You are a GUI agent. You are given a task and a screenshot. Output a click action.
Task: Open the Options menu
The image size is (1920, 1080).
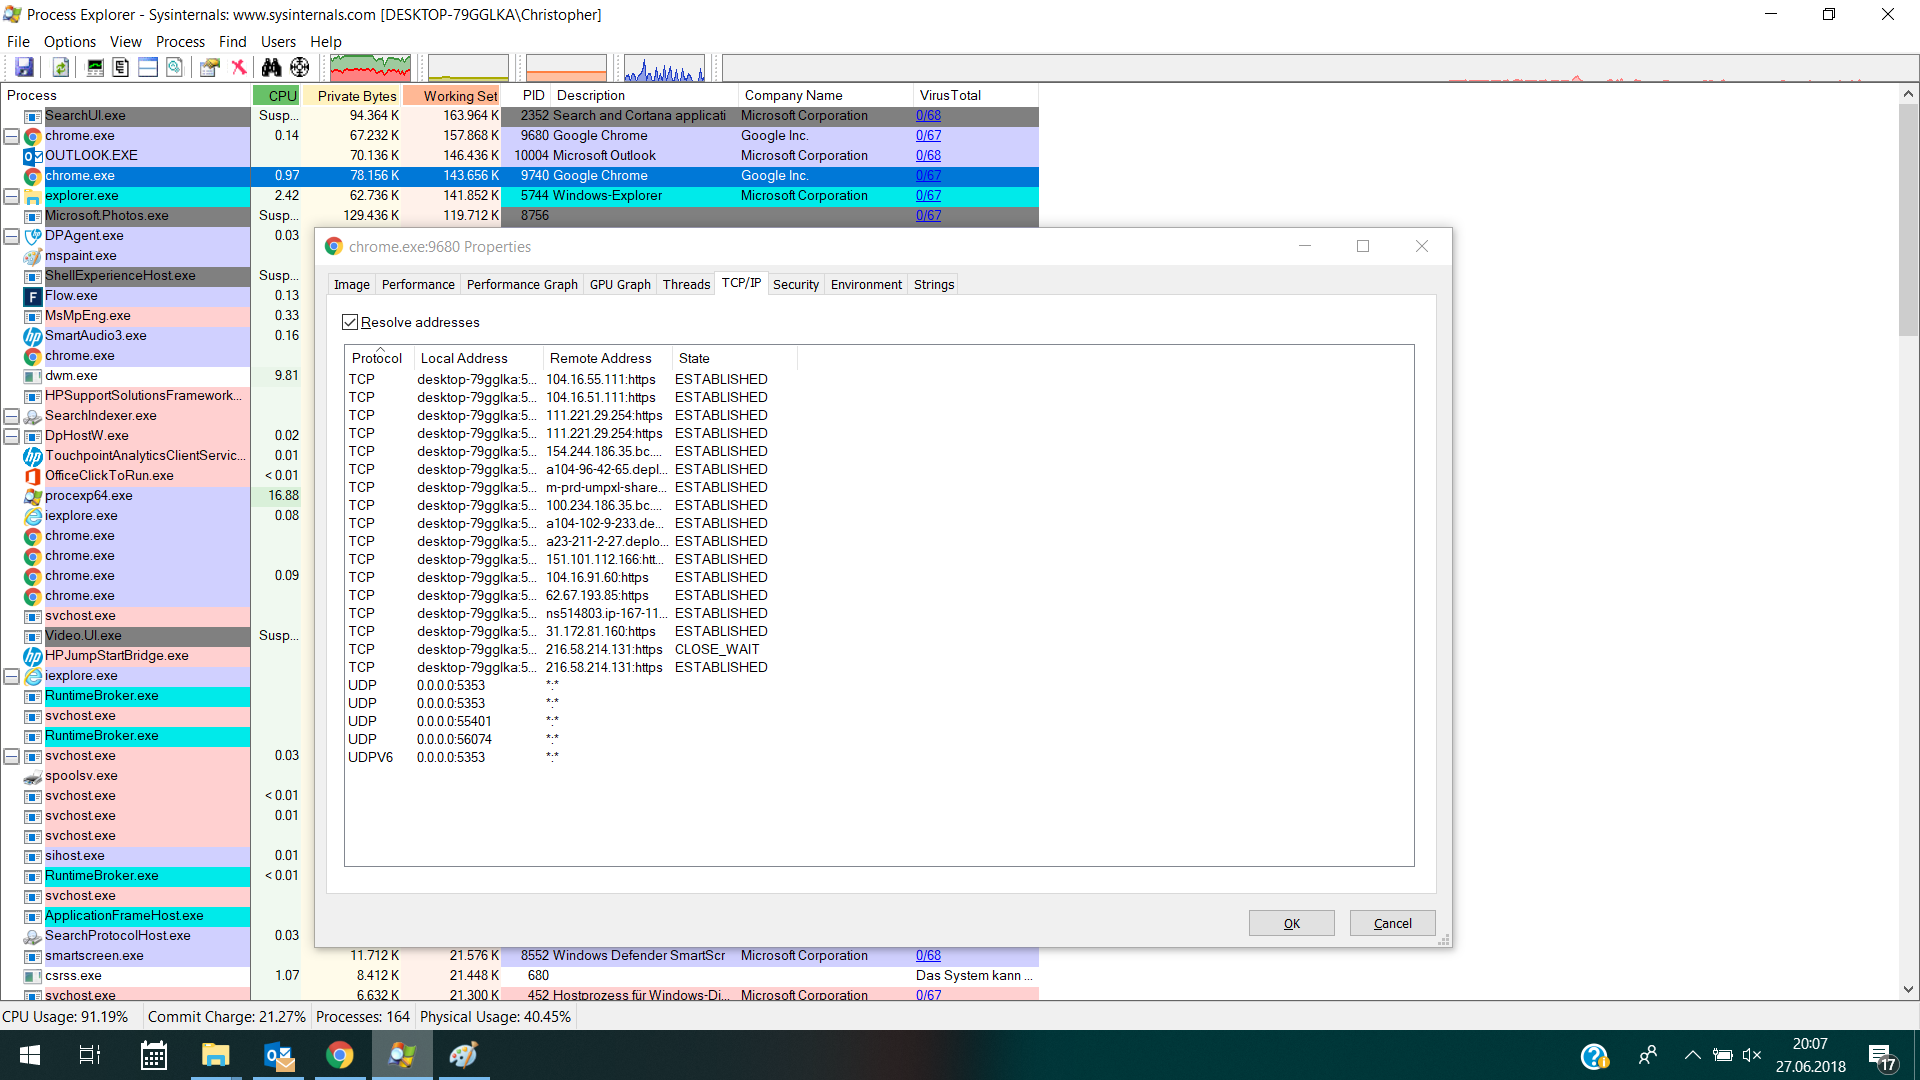[69, 41]
